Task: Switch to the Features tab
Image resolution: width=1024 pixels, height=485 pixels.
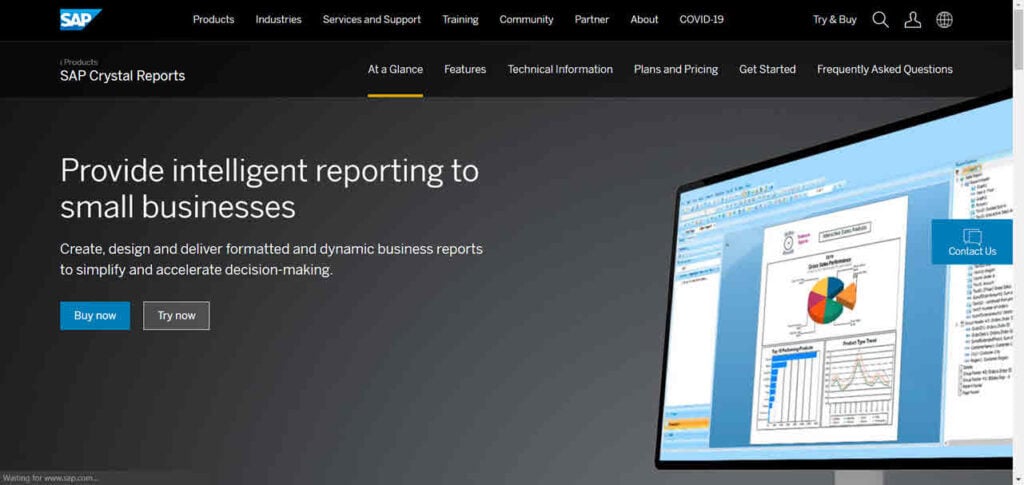Action: [x=465, y=69]
